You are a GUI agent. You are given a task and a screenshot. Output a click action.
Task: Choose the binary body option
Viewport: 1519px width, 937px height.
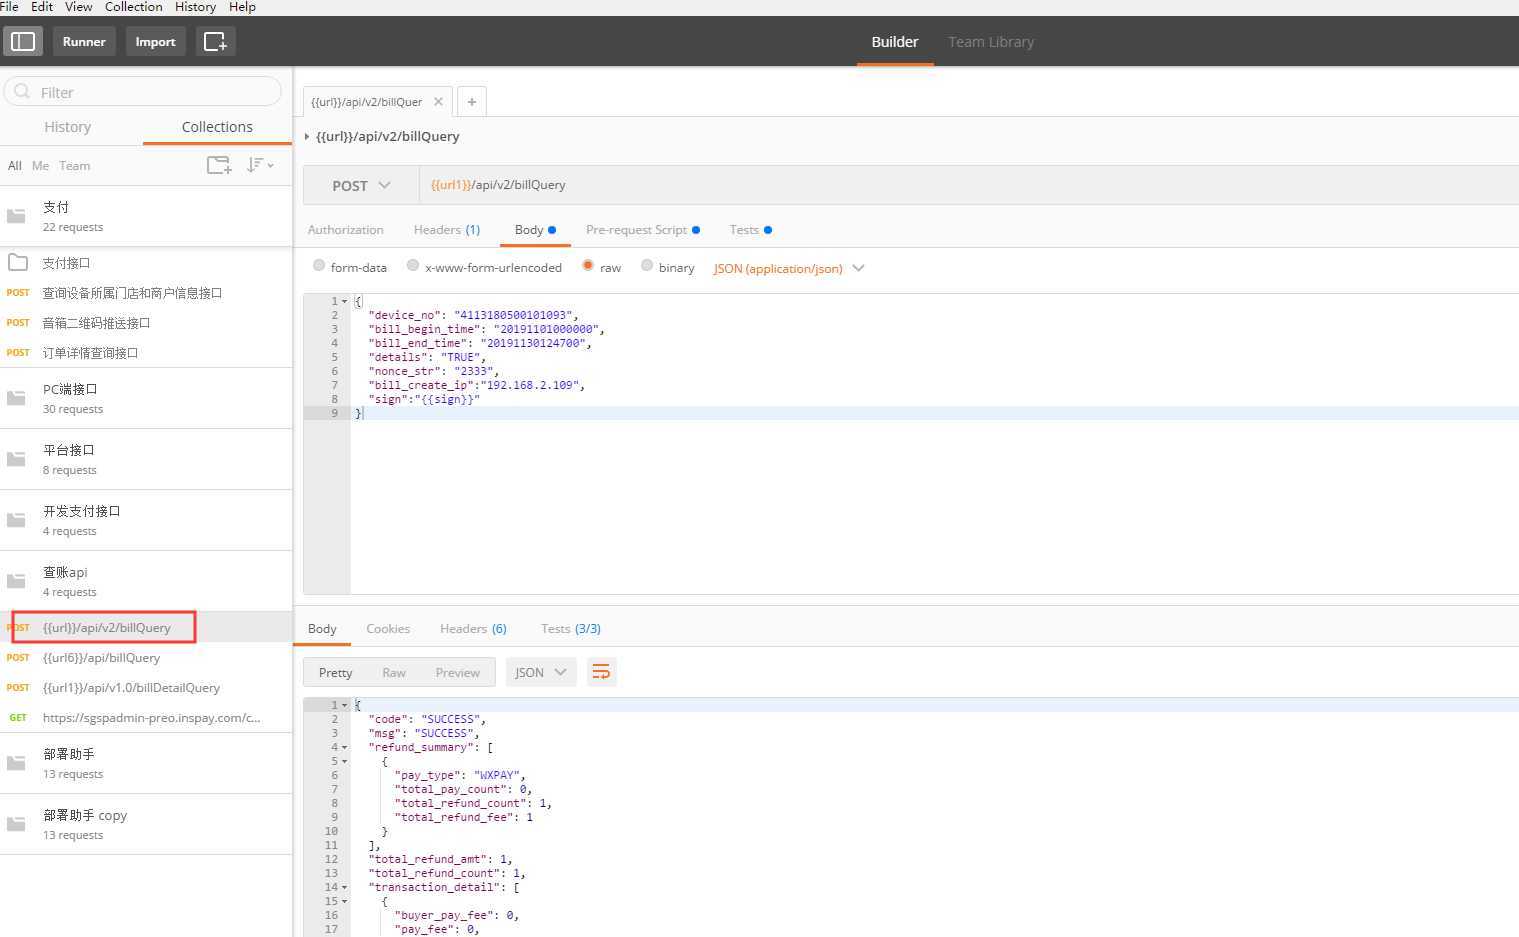(647, 266)
